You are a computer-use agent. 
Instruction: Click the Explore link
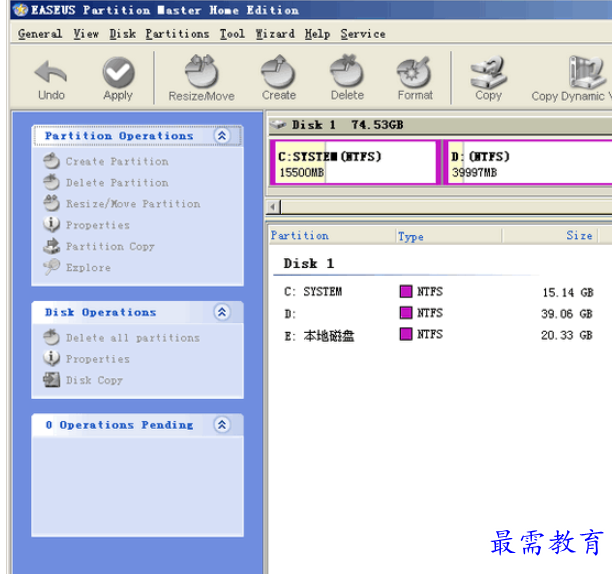pos(88,267)
